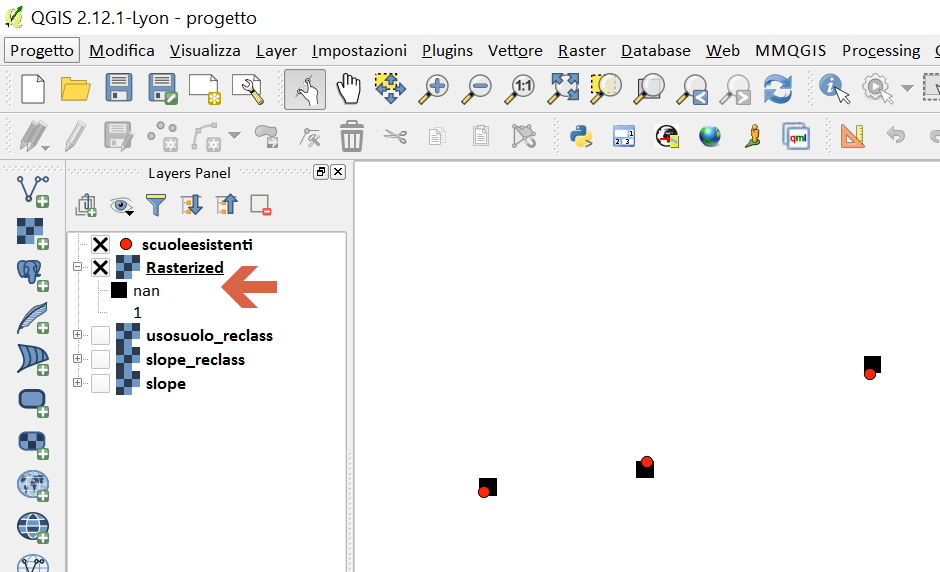Click the Zoom In magnifier tool
The width and height of the screenshot is (940, 572).
click(x=433, y=88)
